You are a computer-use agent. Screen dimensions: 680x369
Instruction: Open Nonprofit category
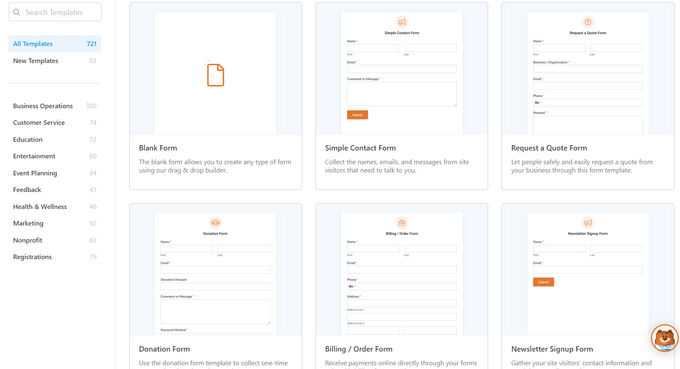[x=55, y=240]
